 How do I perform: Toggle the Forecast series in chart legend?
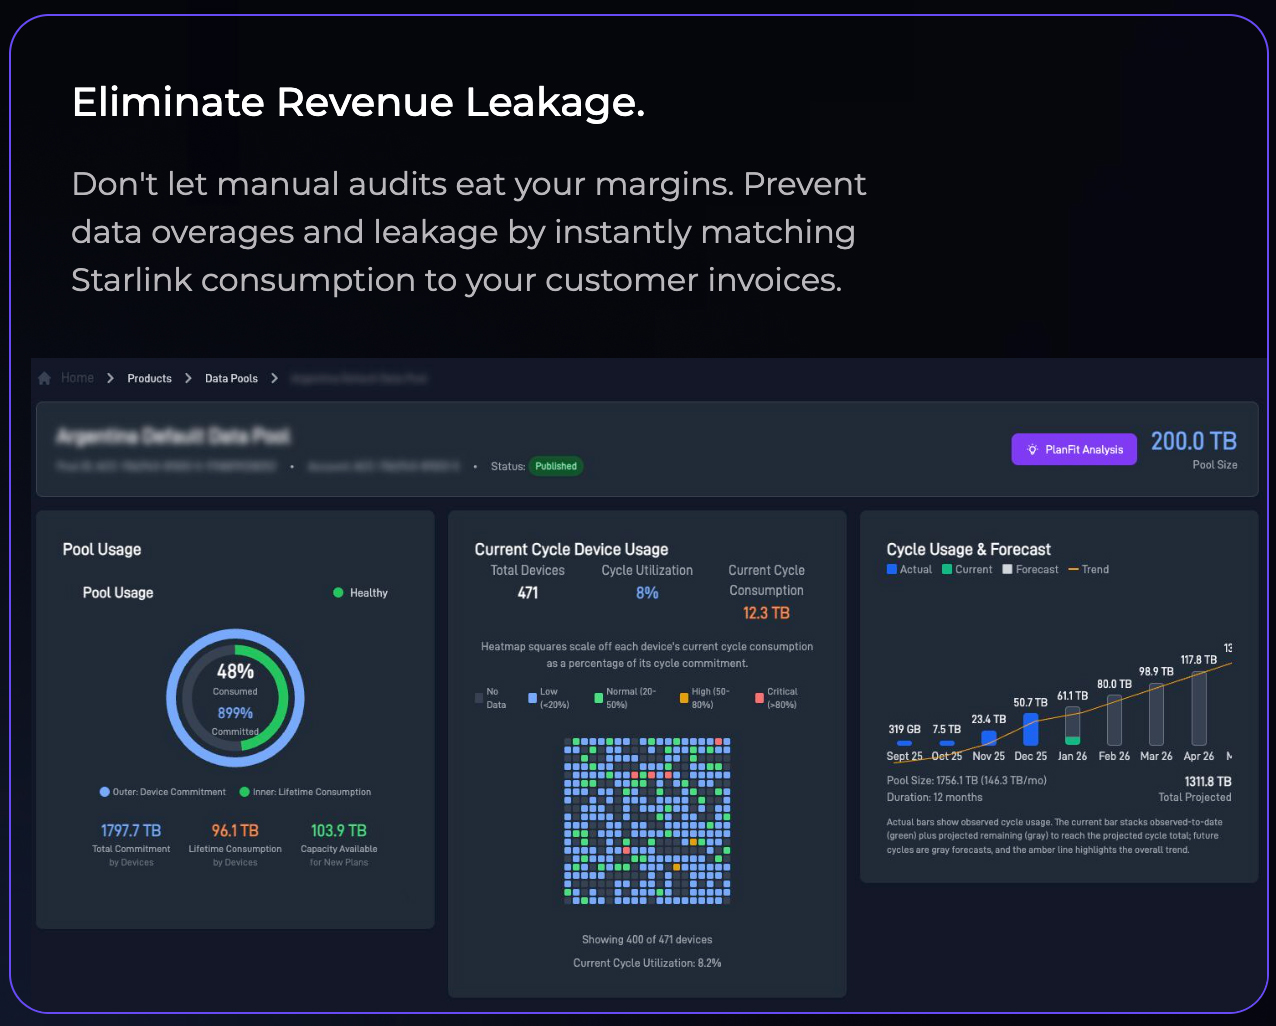point(1030,569)
